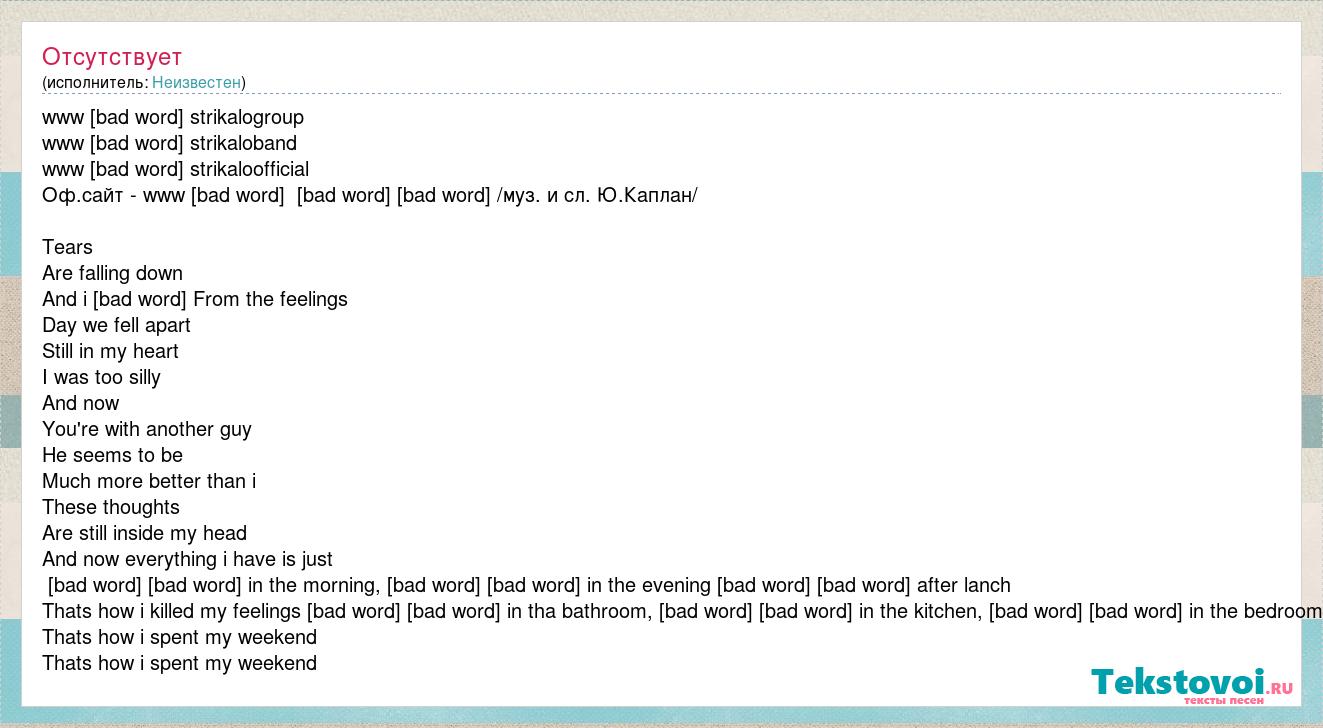
Task: Click the lyric 'Are still inside my head'
Action: 144,533
